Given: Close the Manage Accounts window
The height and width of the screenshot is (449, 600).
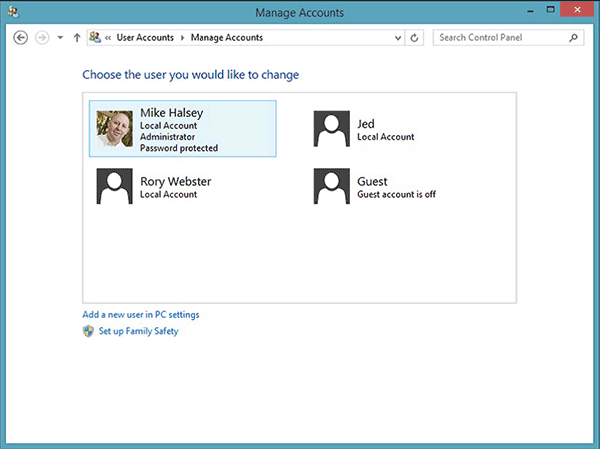Looking at the screenshot, I should pos(578,9).
